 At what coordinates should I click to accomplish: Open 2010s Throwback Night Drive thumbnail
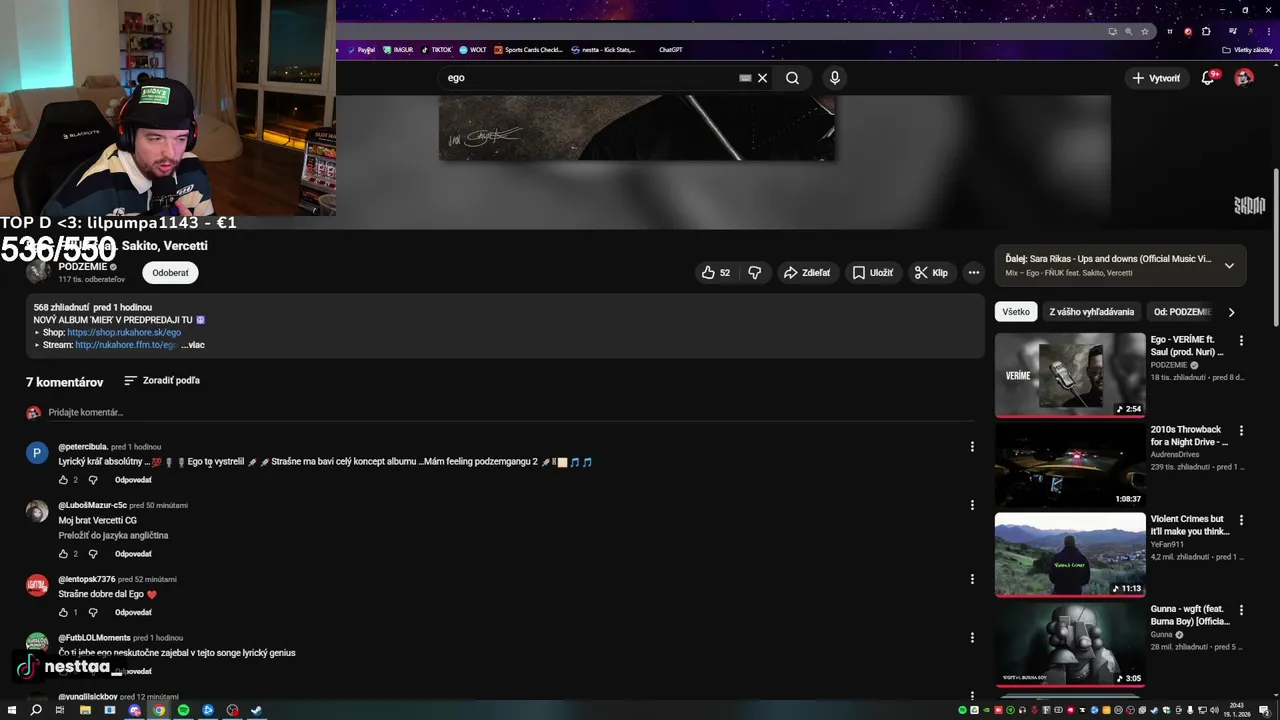(x=1070, y=465)
